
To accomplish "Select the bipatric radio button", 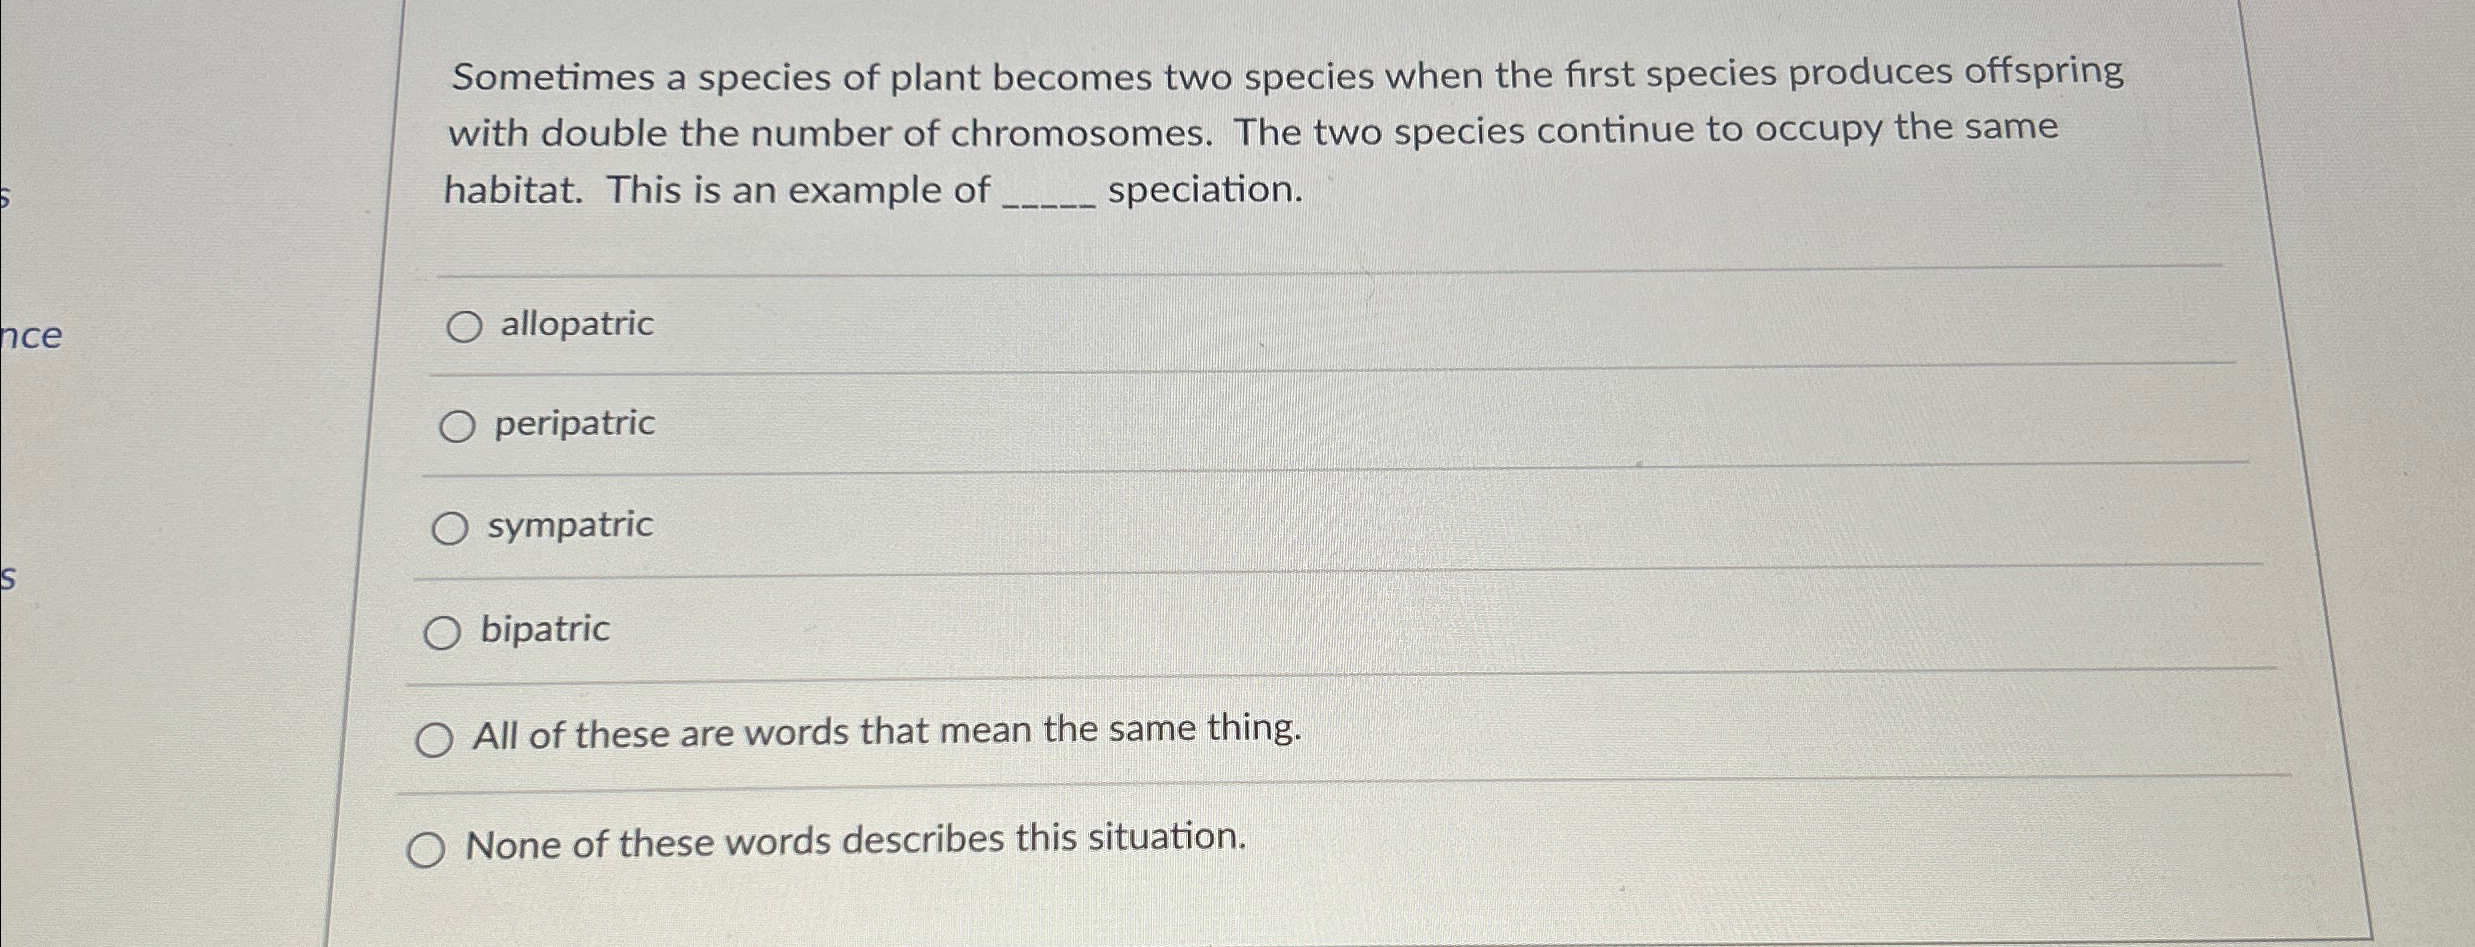I will tap(443, 632).
